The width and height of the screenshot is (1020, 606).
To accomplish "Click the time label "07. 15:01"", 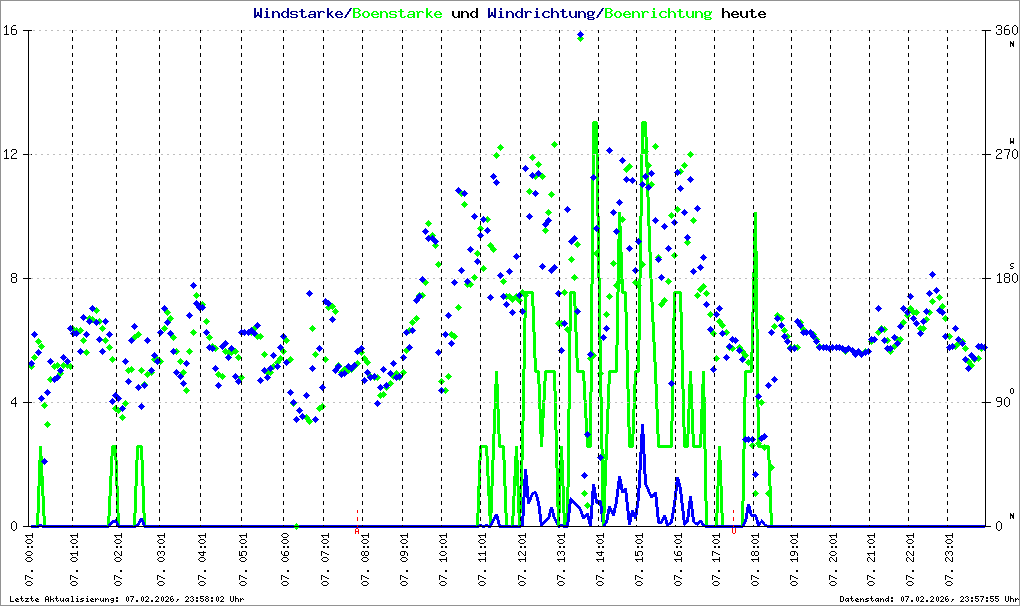I will [638, 560].
